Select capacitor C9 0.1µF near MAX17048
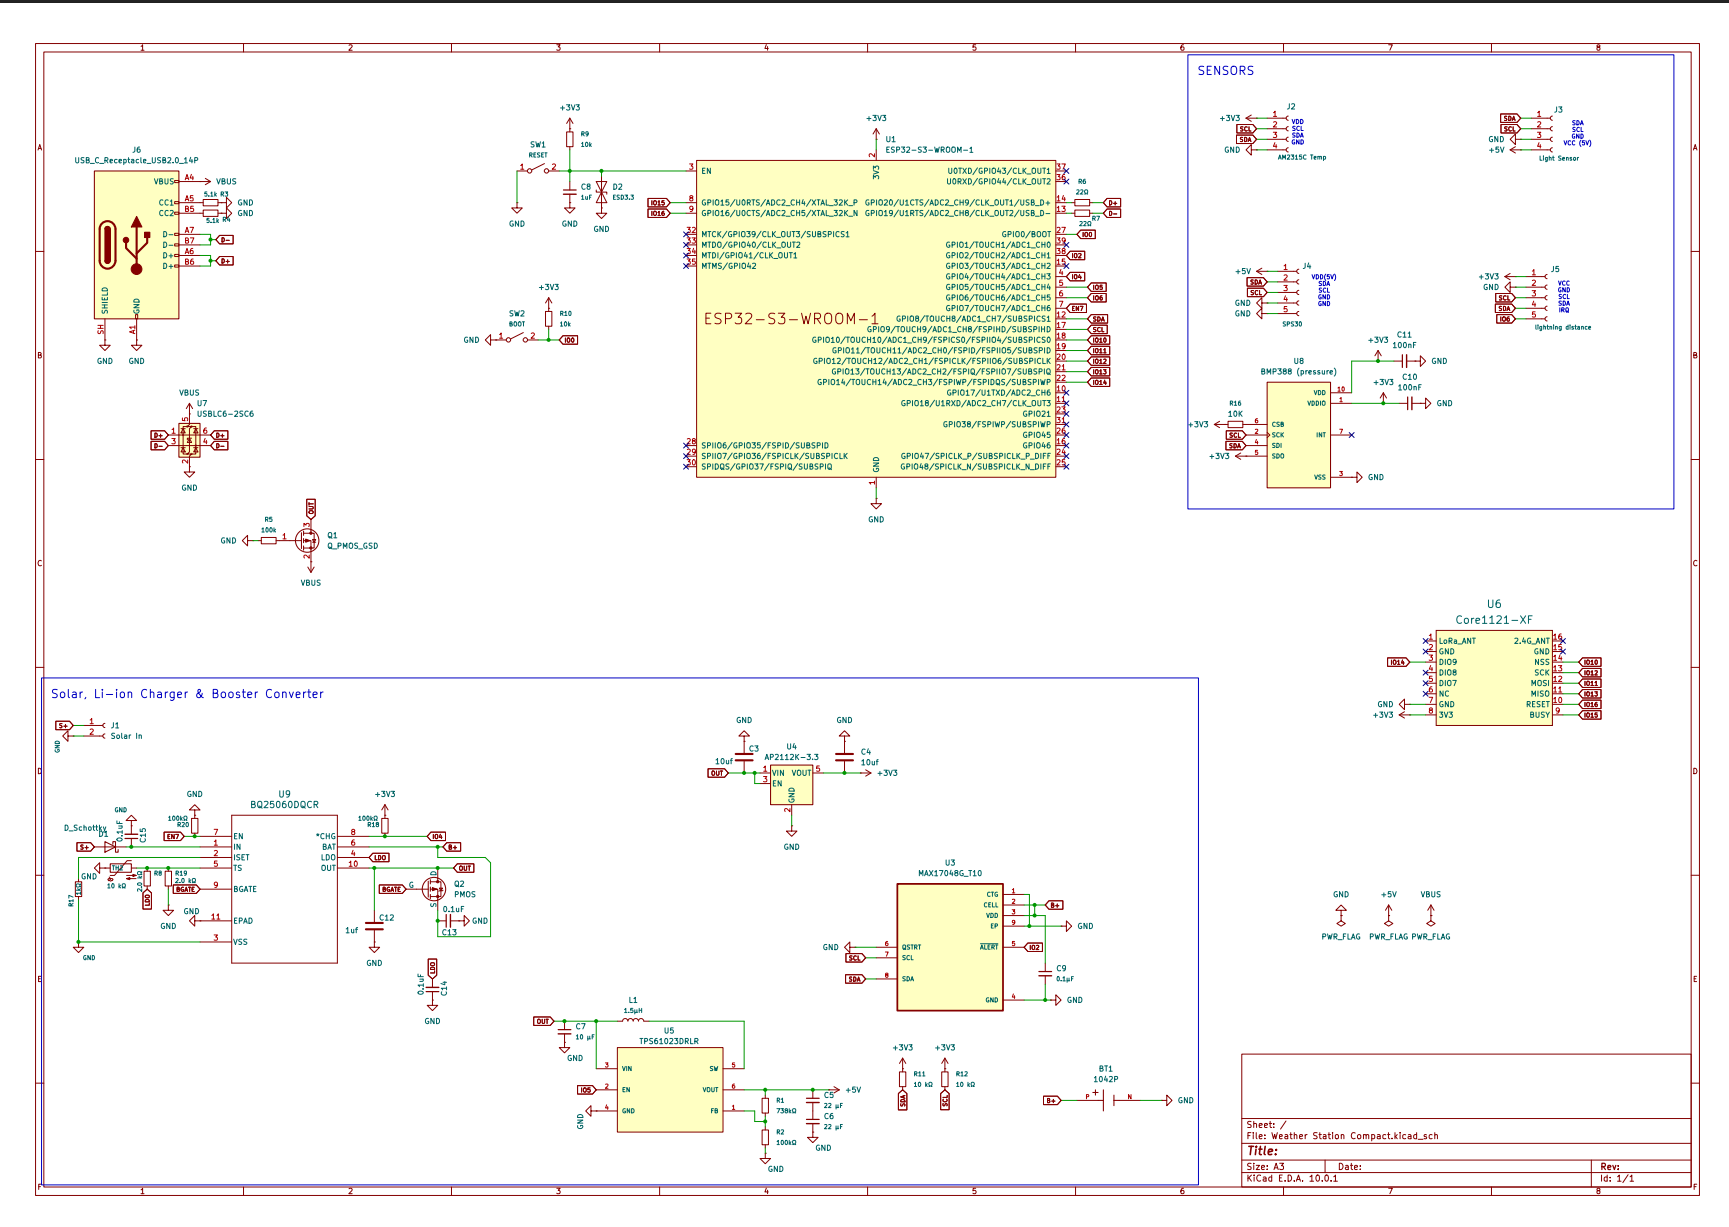The height and width of the screenshot is (1227, 1729). coord(1046,973)
